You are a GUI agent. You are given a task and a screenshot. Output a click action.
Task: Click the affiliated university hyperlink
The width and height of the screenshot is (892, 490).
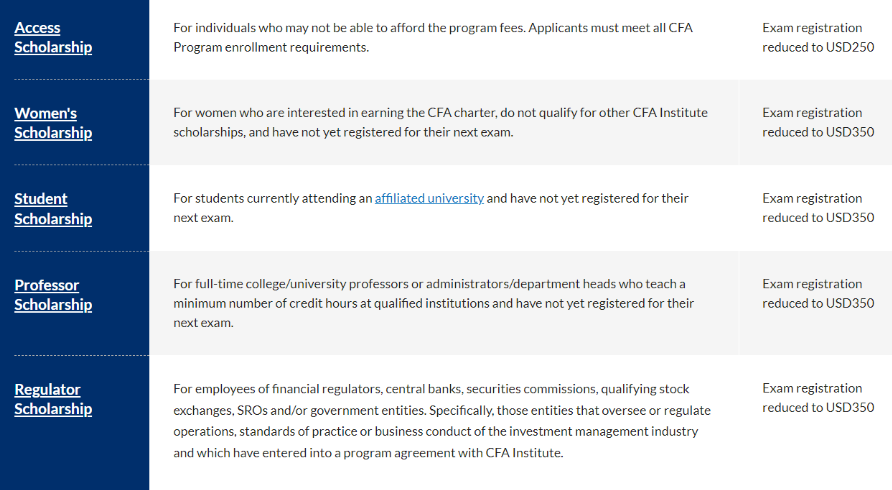pyautogui.click(x=429, y=198)
